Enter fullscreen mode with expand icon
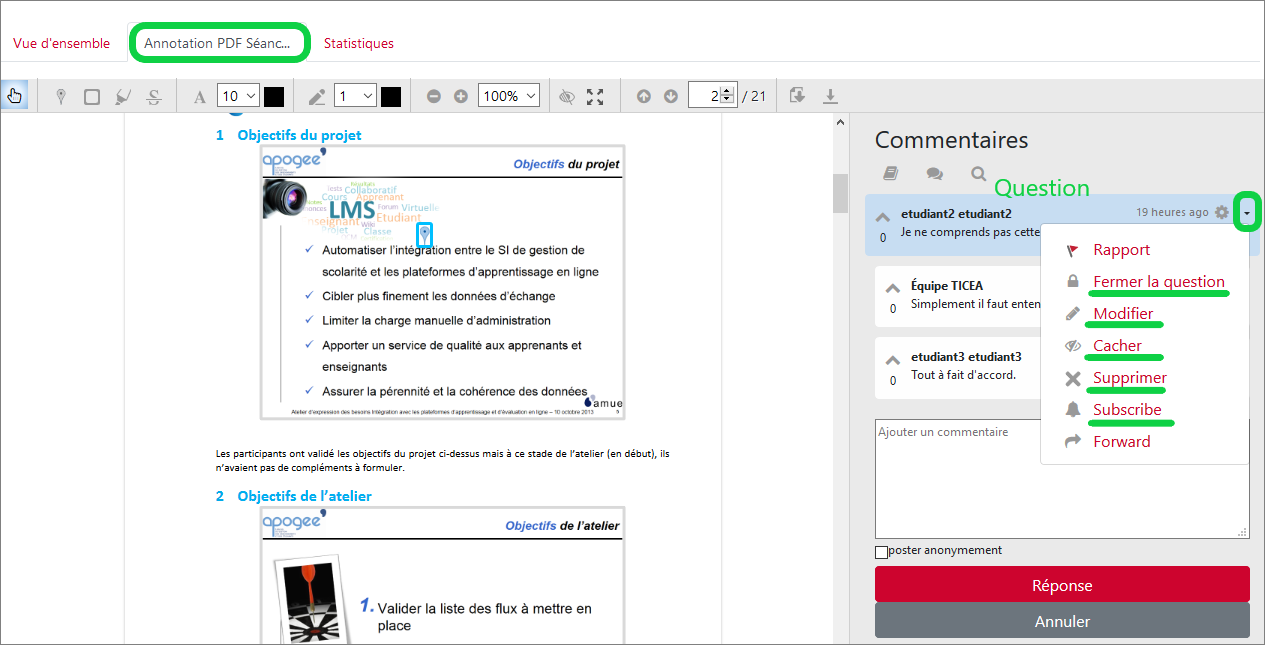1265x645 pixels. pyautogui.click(x=595, y=96)
